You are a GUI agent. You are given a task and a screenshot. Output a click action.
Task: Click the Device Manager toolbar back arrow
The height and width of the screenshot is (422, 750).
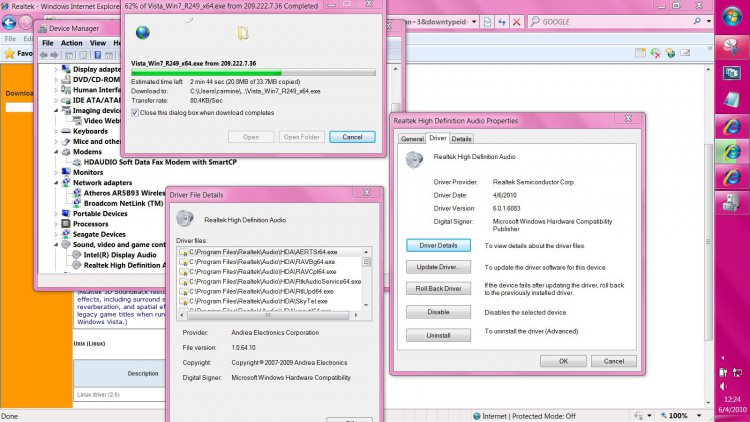(44, 56)
